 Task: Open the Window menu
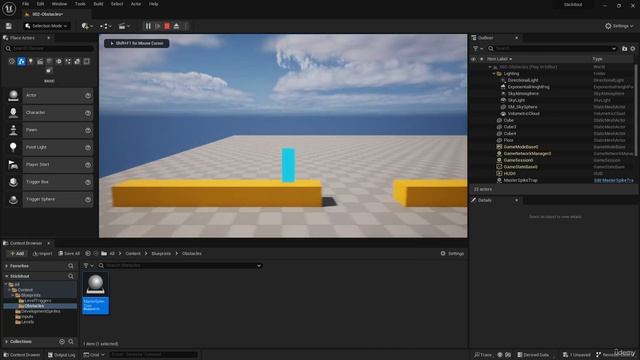click(x=59, y=4)
